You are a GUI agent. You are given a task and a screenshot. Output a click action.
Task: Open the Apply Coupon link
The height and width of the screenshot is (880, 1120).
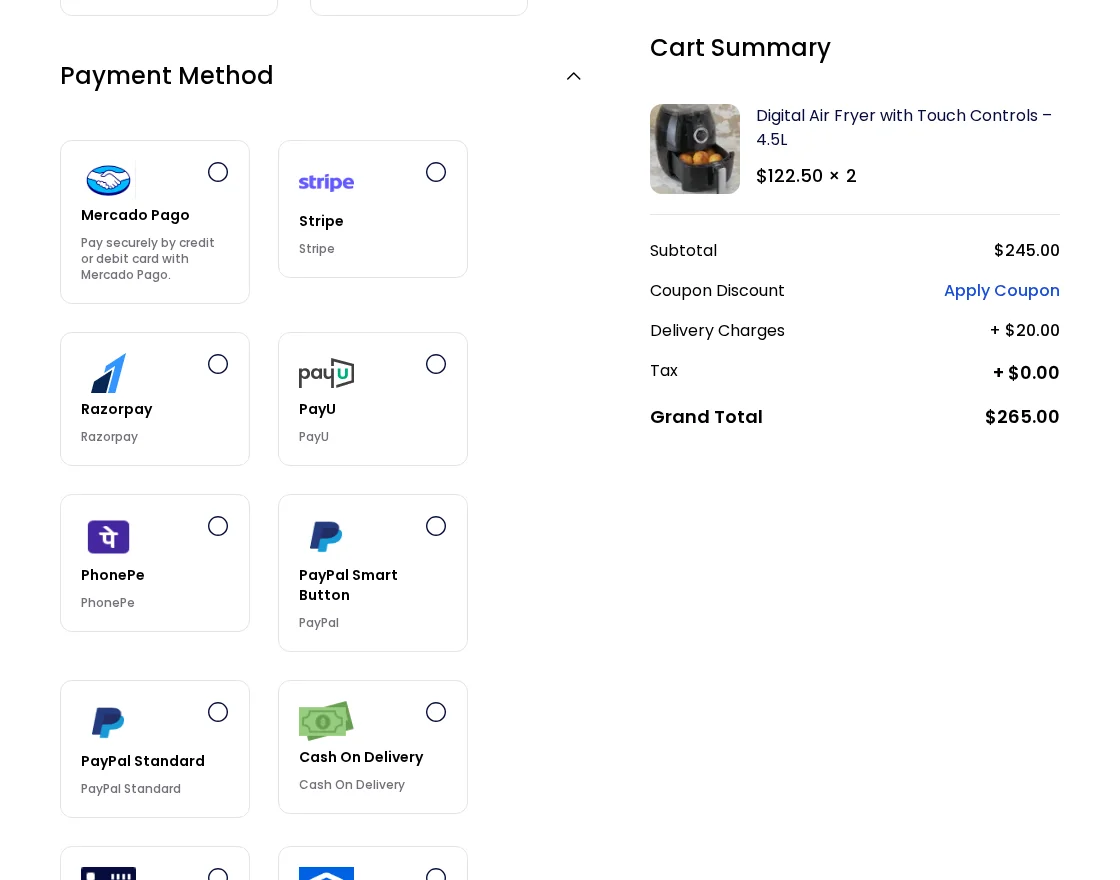tap(1001, 291)
